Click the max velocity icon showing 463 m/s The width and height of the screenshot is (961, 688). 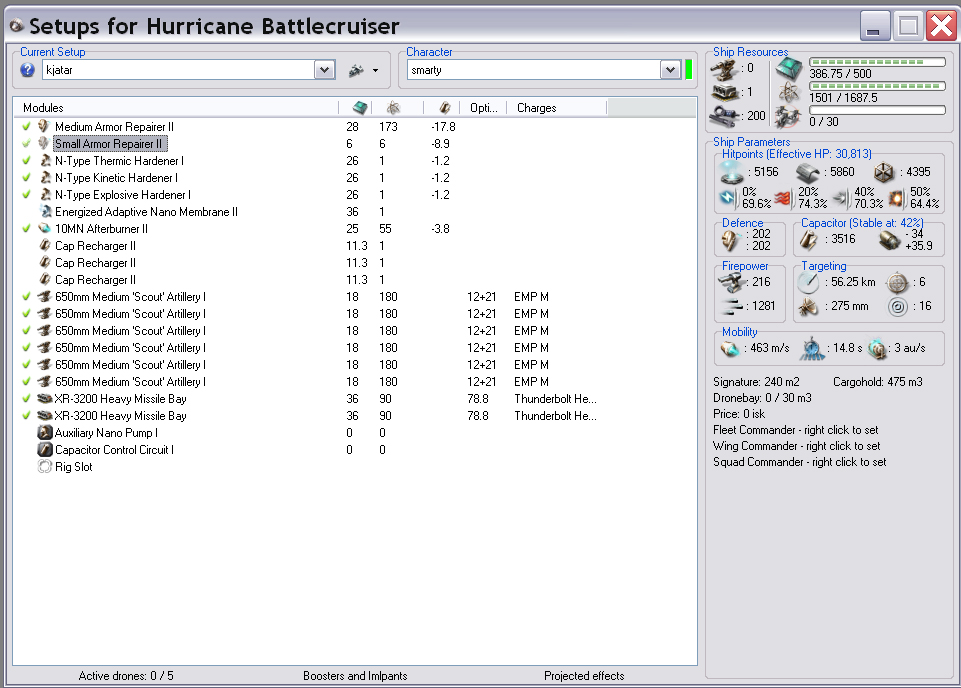click(x=731, y=349)
